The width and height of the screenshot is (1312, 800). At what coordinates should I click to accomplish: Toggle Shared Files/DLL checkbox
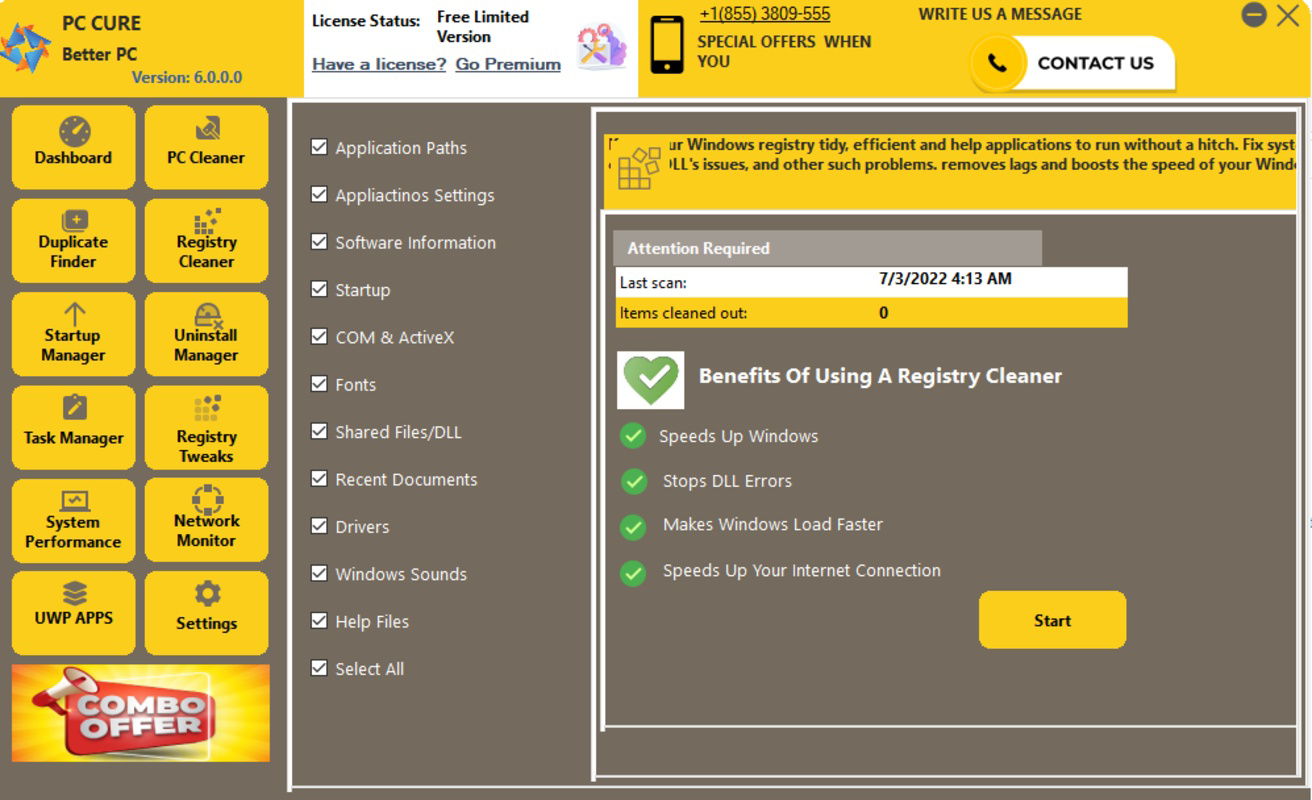319,431
